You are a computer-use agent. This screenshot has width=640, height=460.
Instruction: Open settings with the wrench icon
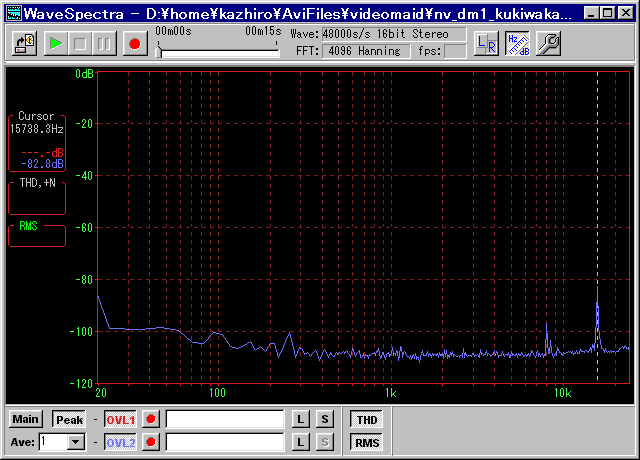pos(549,43)
